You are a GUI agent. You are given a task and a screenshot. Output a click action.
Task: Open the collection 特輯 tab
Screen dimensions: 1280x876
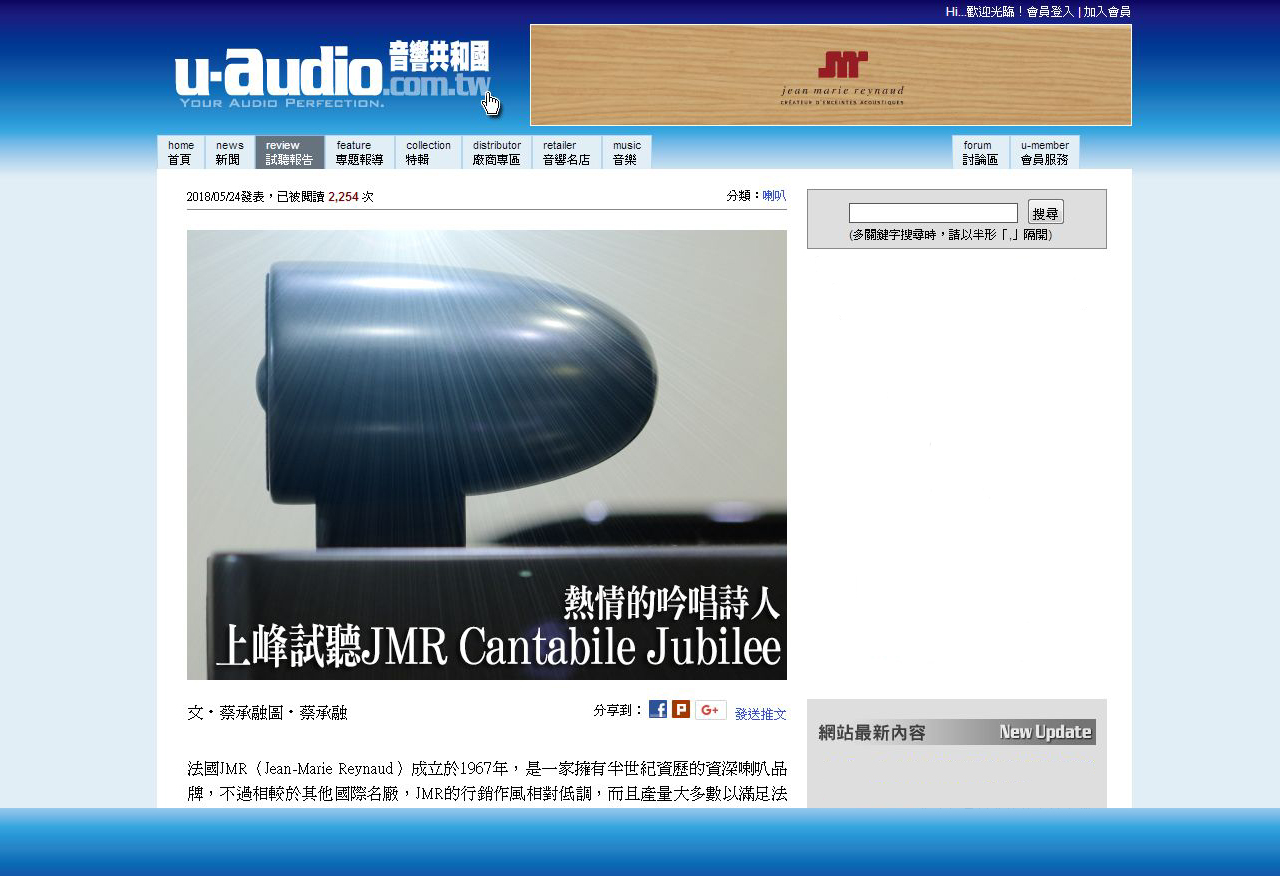[428, 152]
